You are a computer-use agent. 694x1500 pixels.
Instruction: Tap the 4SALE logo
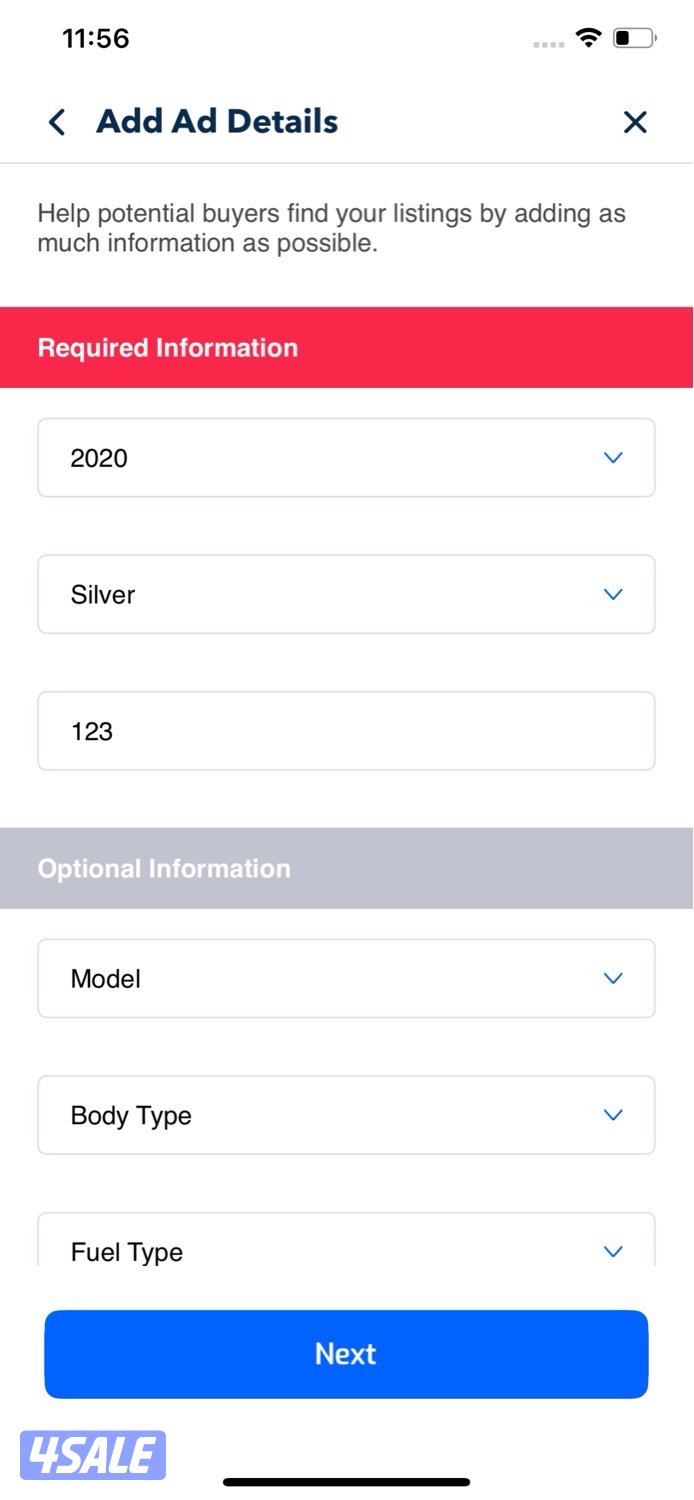[93, 1455]
